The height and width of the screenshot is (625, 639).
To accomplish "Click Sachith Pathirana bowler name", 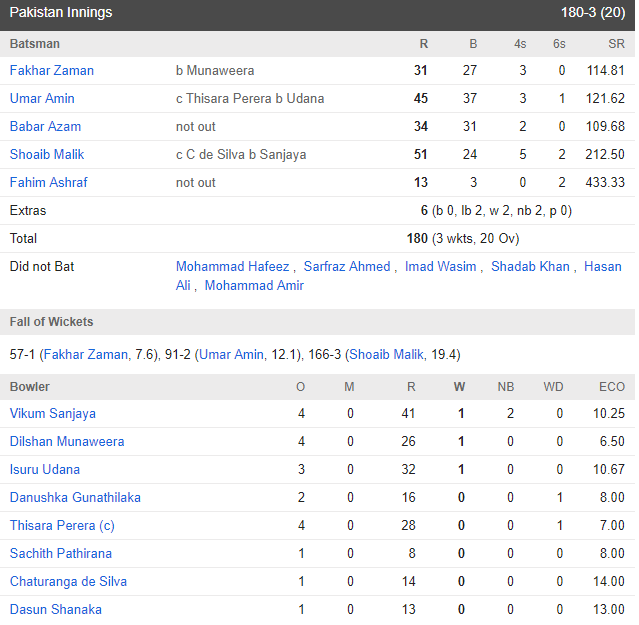I will (x=61, y=554).
